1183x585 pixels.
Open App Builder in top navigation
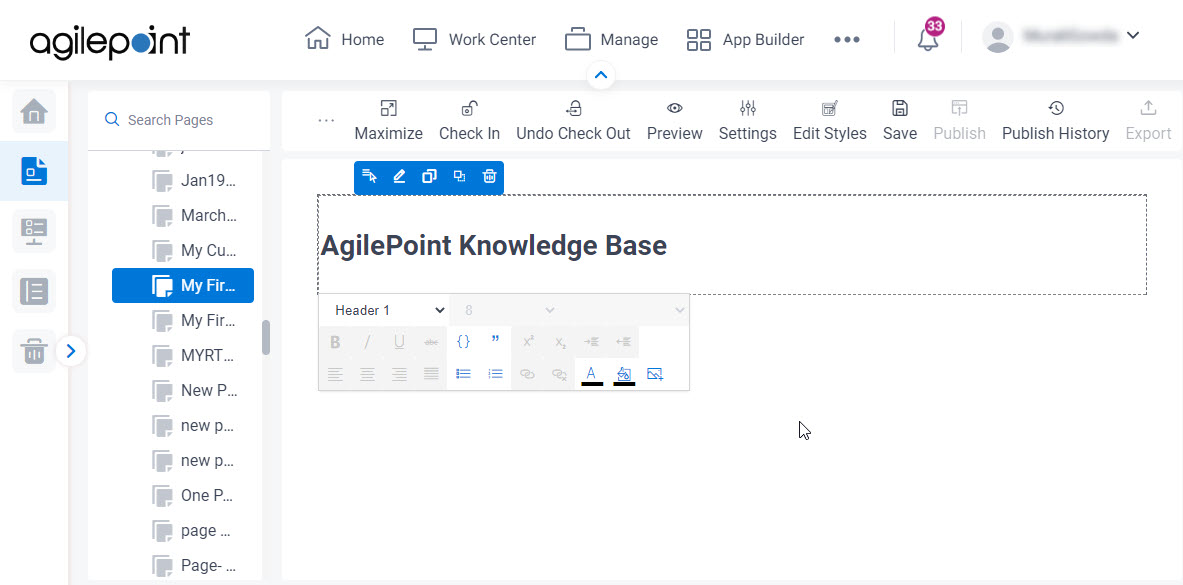[x=745, y=39]
